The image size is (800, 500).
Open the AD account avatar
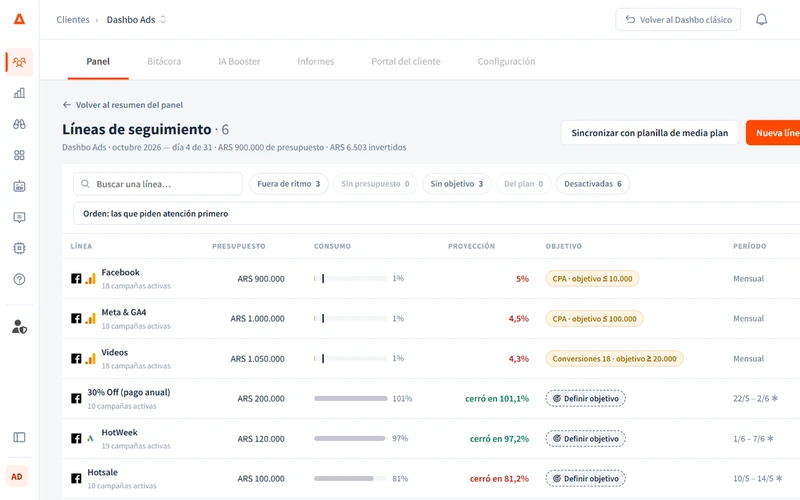coord(17,477)
